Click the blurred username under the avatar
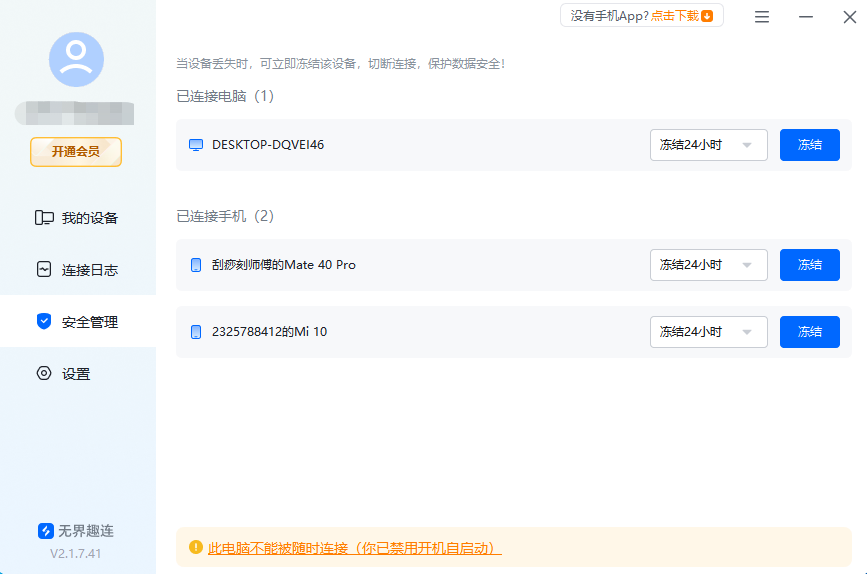 coord(75,113)
